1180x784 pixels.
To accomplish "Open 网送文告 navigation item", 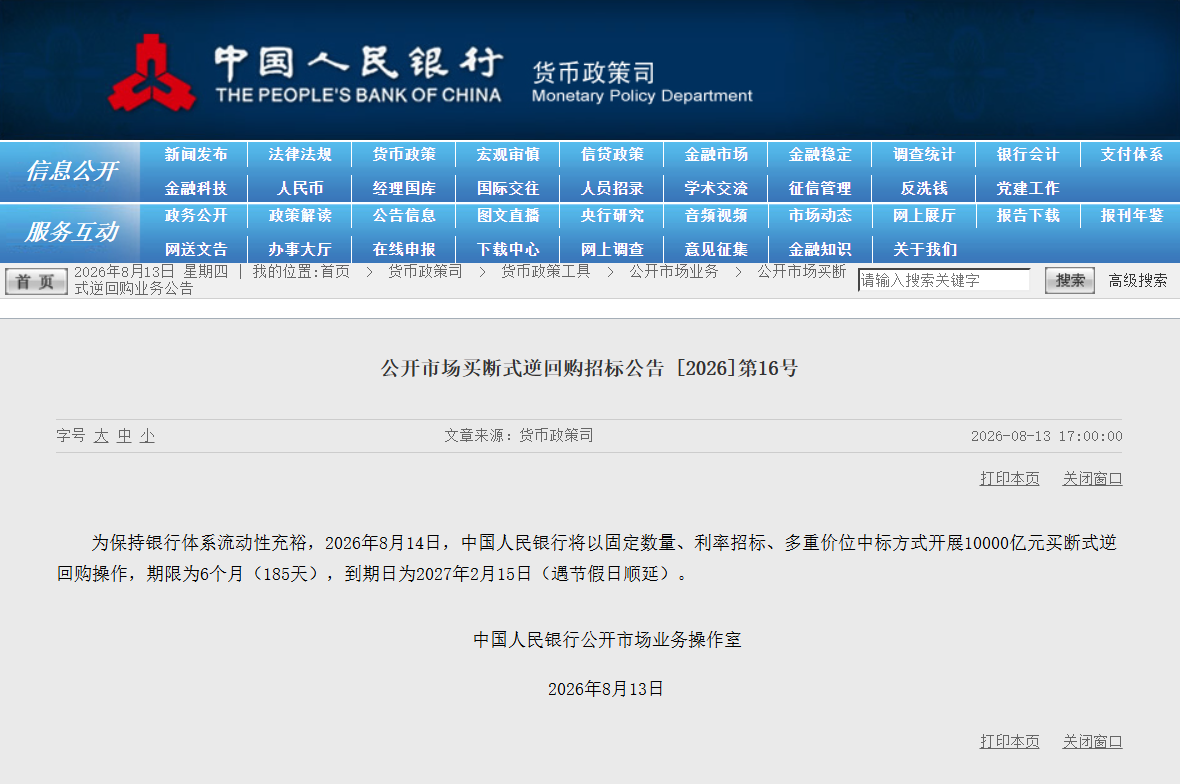I will click(x=196, y=249).
